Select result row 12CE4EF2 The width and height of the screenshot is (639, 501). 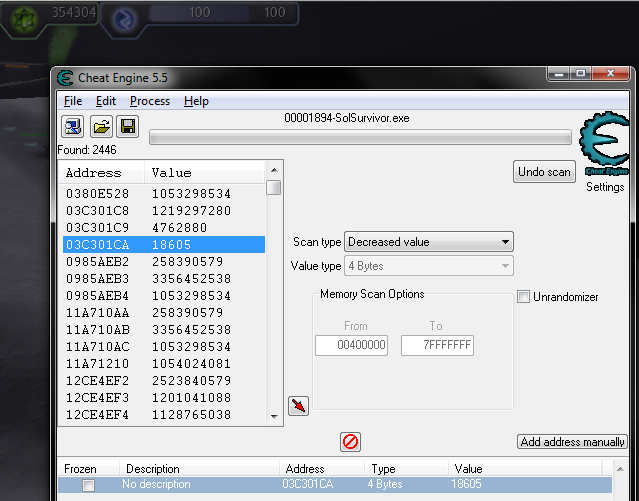[x=163, y=381]
